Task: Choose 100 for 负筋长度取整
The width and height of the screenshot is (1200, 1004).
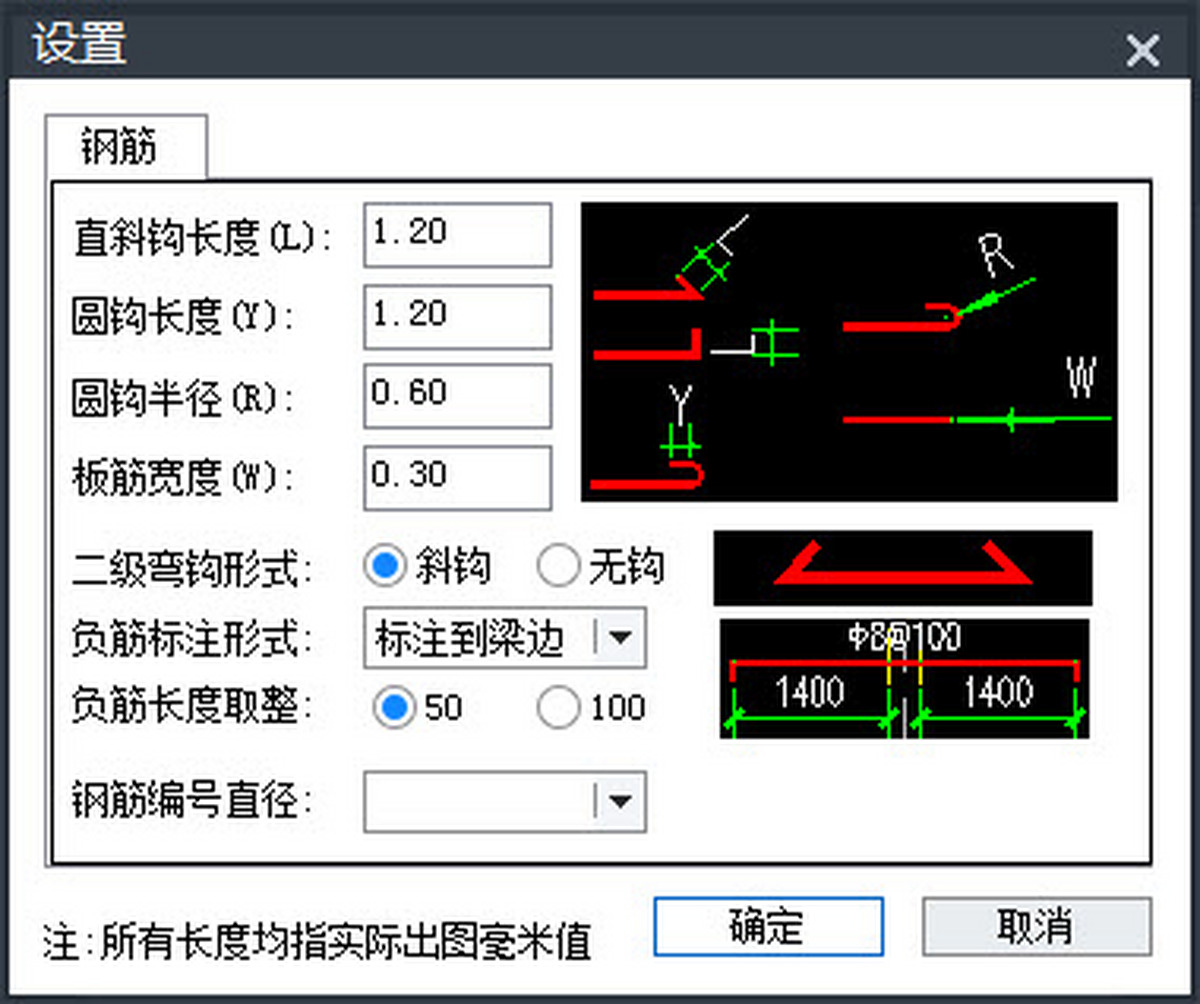Action: [558, 708]
